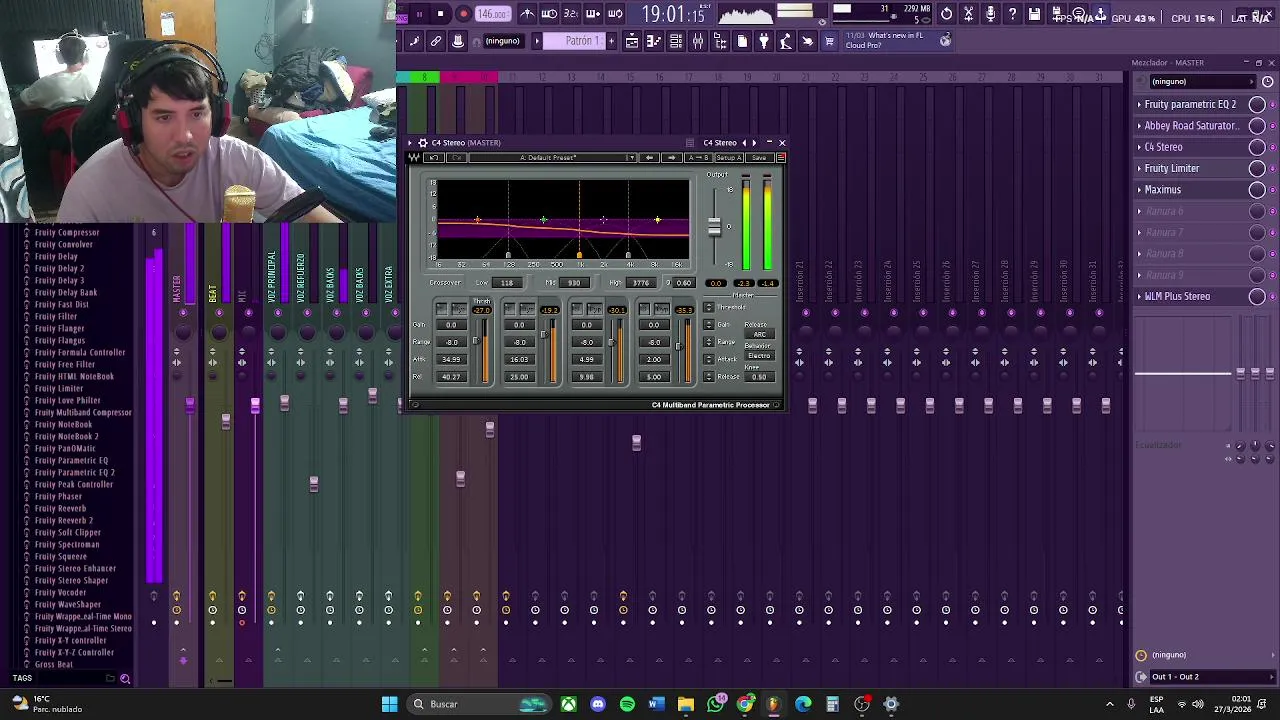Load previous preset arrow in C4
Screen dimensions: 1280x720
click(649, 158)
